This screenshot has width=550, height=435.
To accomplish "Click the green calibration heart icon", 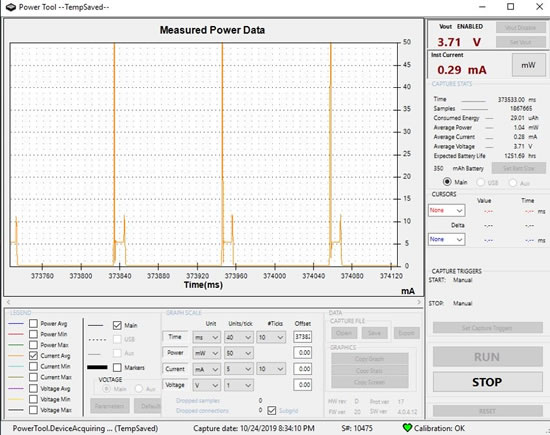I will [407, 428].
